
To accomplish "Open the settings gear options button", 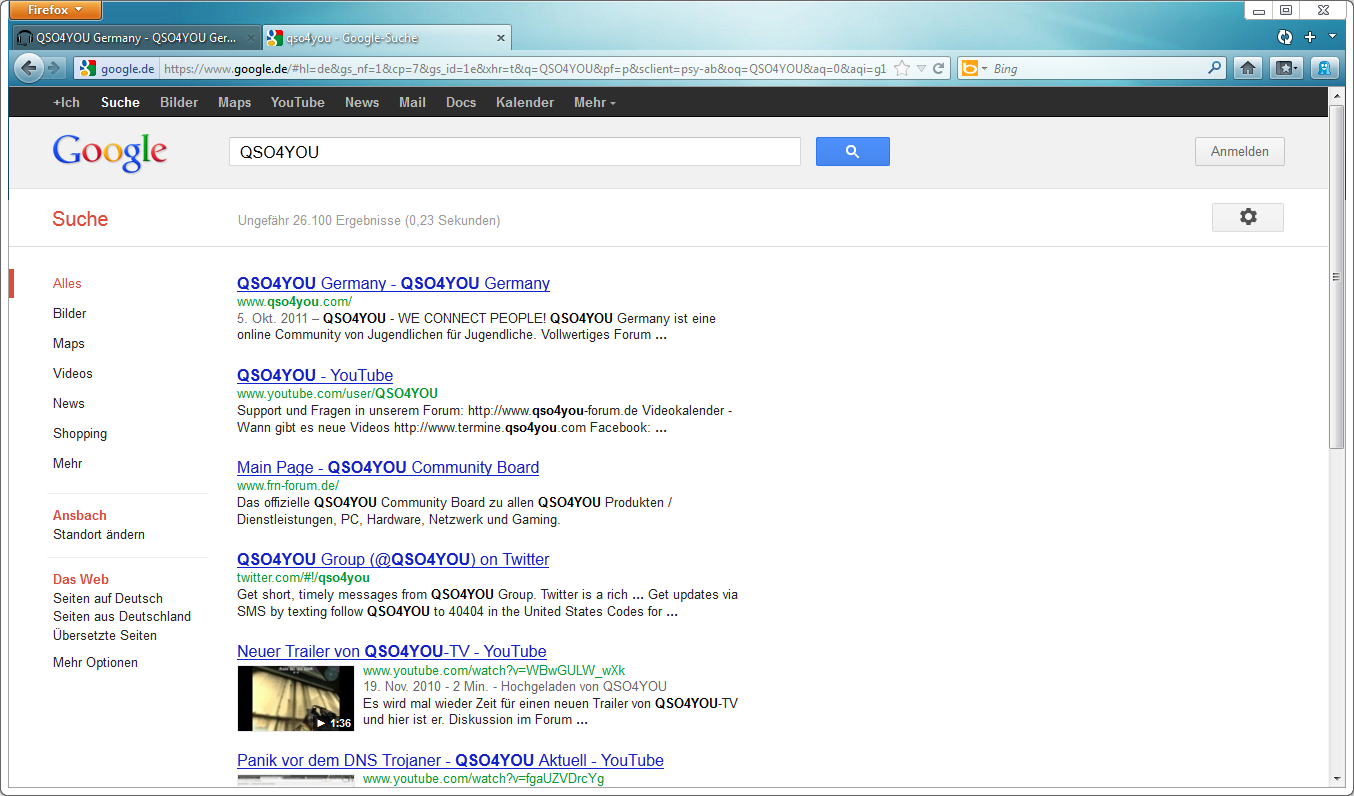I will point(1248,217).
